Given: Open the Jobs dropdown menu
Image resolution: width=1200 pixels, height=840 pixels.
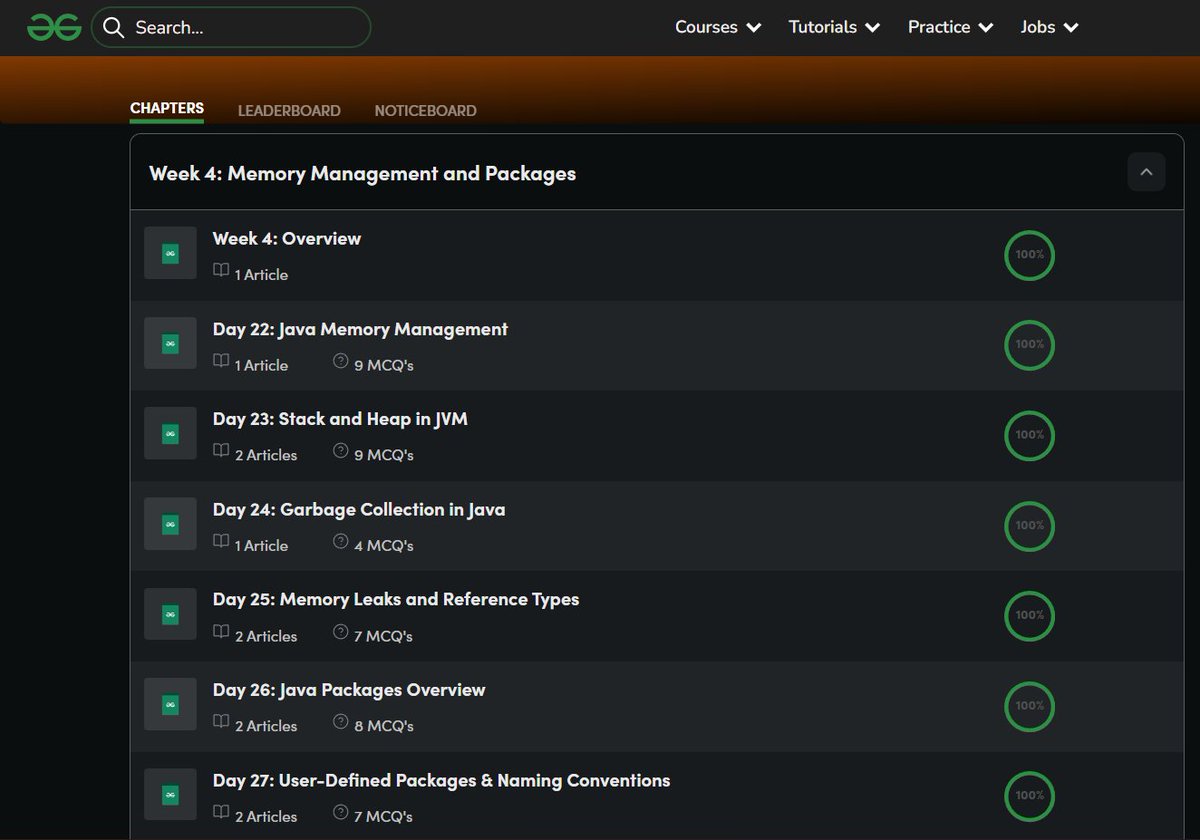Looking at the screenshot, I should pos(1049,27).
